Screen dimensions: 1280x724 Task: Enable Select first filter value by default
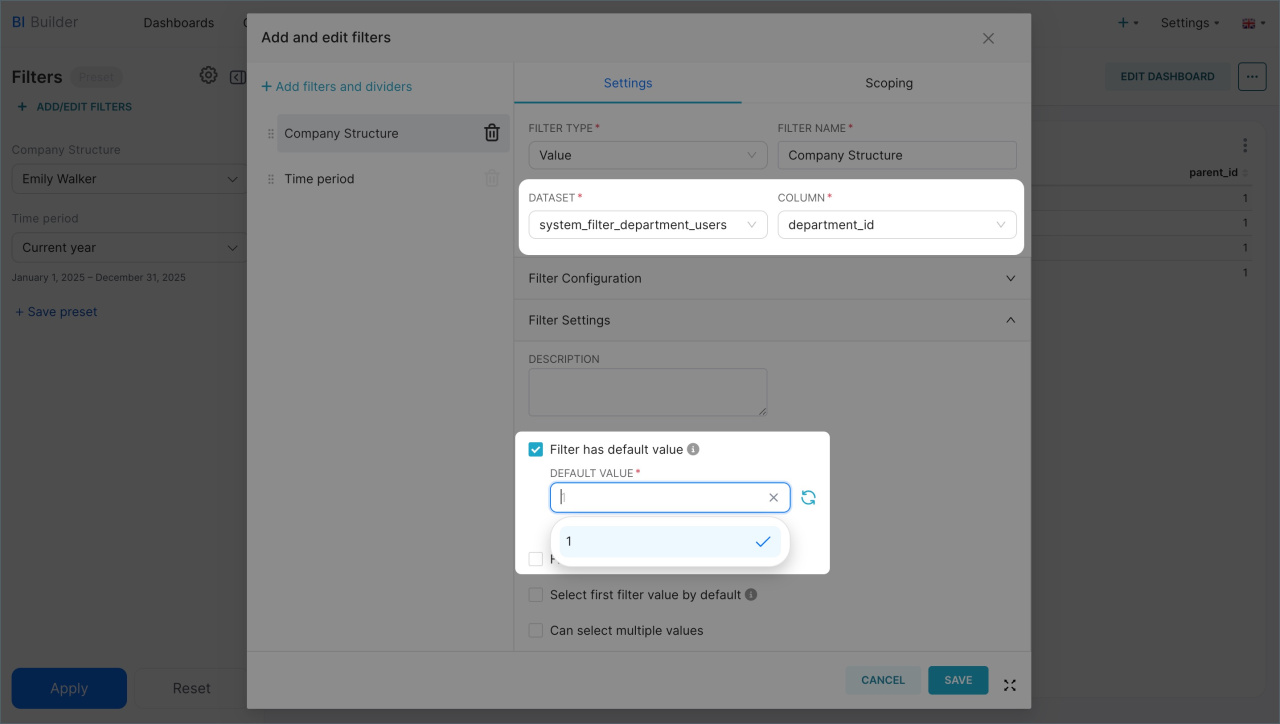point(536,595)
